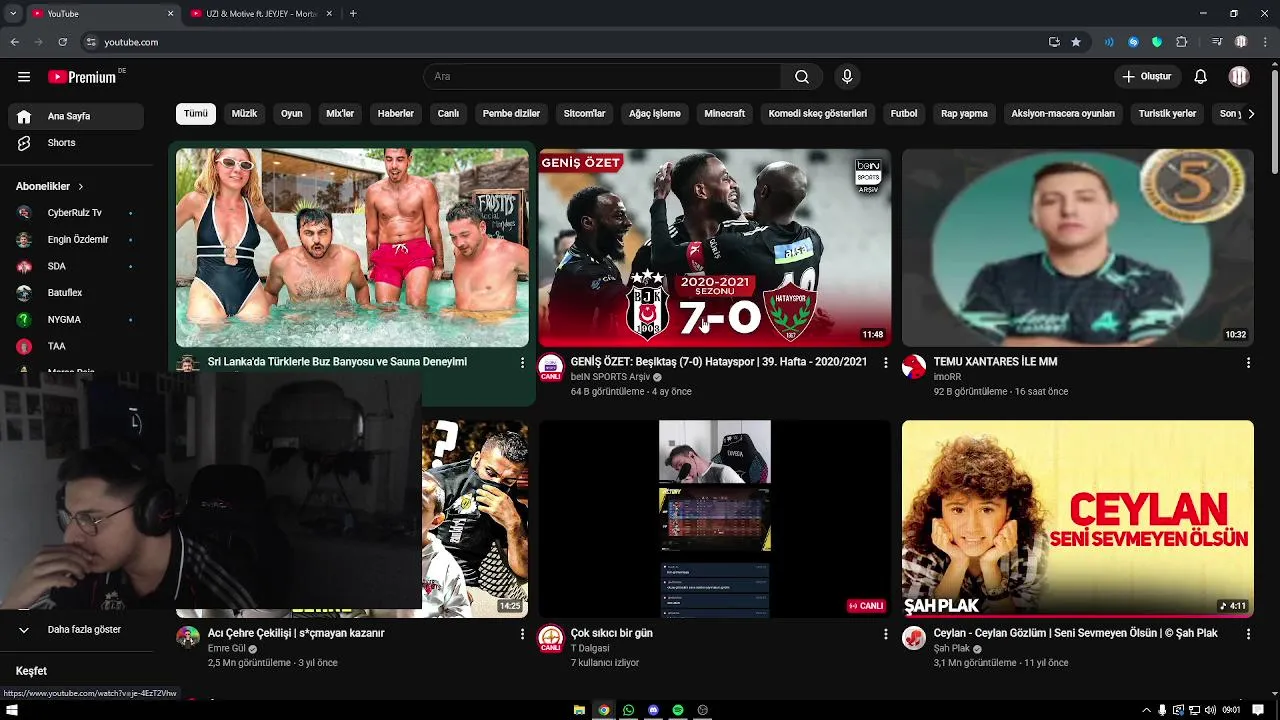Open the Sri Lanka ice bath video thumbnail
Screen dimensions: 1280x720
[352, 248]
